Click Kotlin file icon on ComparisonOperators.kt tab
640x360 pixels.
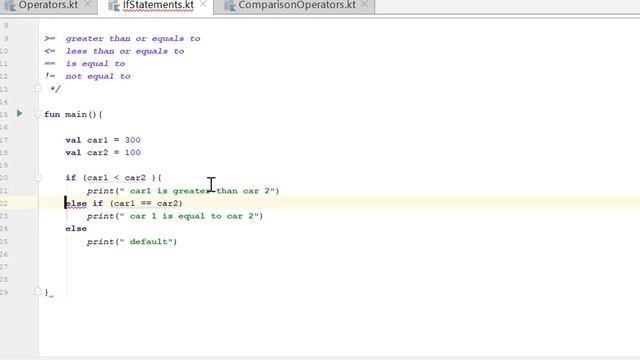(230, 6)
